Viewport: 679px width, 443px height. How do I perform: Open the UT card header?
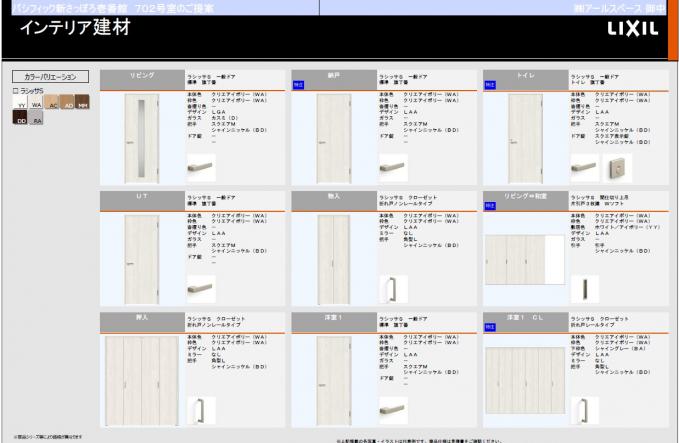[142, 201]
